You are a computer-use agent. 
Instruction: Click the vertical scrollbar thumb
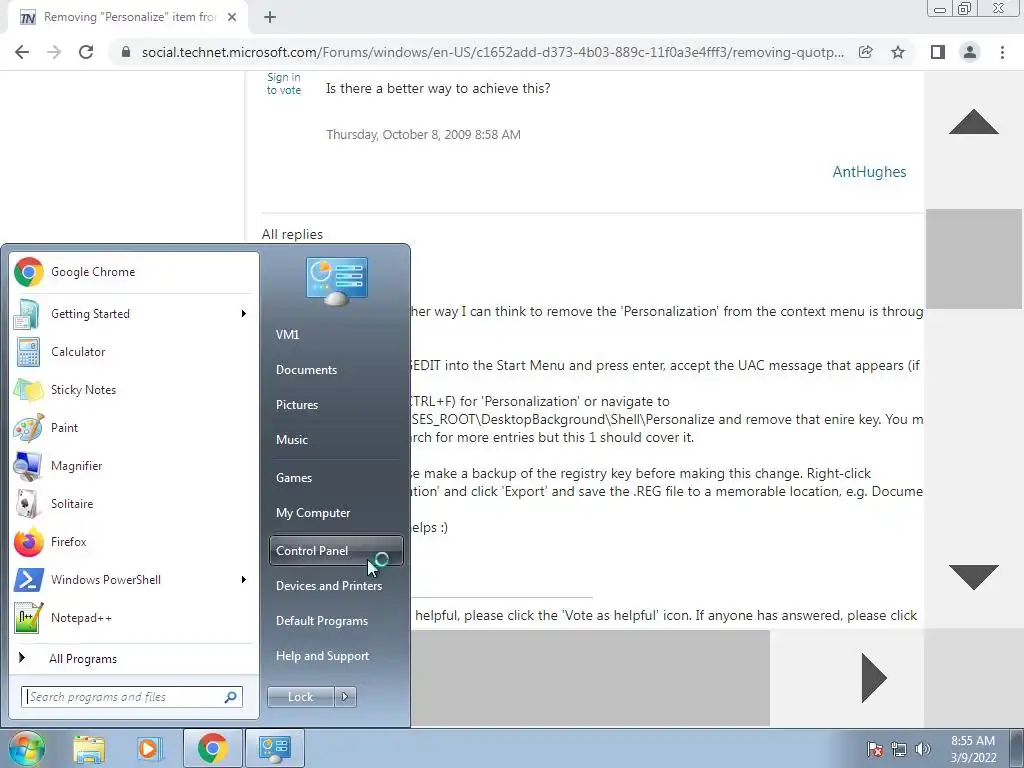pos(973,259)
